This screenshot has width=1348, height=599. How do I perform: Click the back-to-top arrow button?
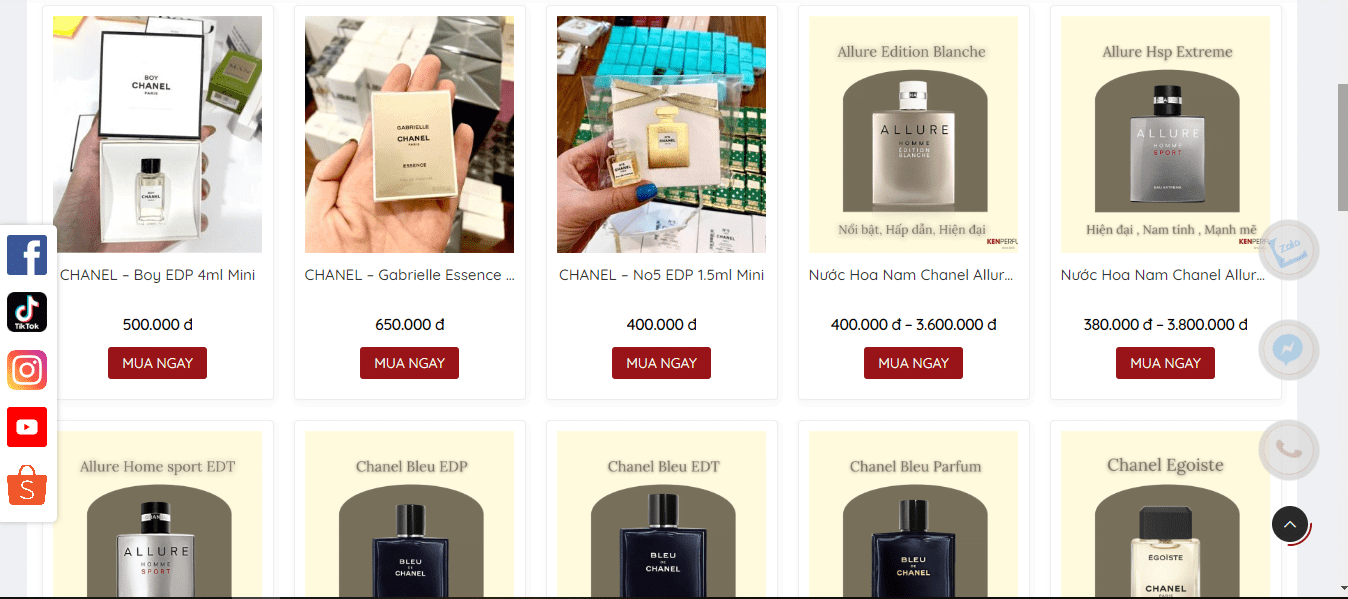[1290, 524]
